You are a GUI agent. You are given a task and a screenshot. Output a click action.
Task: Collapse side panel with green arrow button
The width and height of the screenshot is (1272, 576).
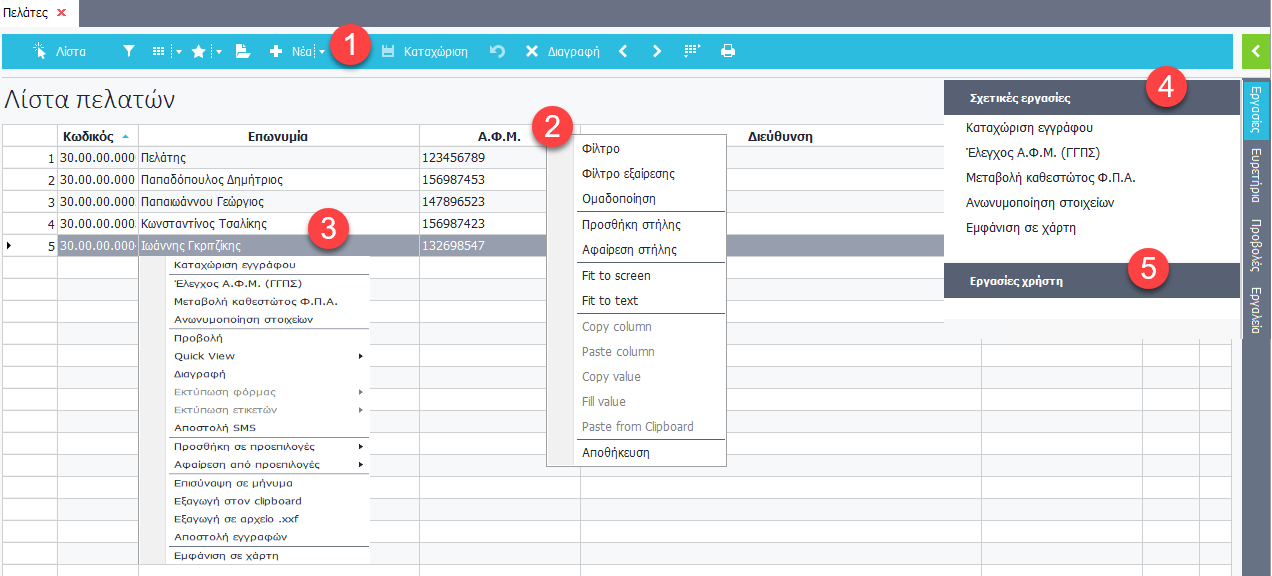[1255, 50]
